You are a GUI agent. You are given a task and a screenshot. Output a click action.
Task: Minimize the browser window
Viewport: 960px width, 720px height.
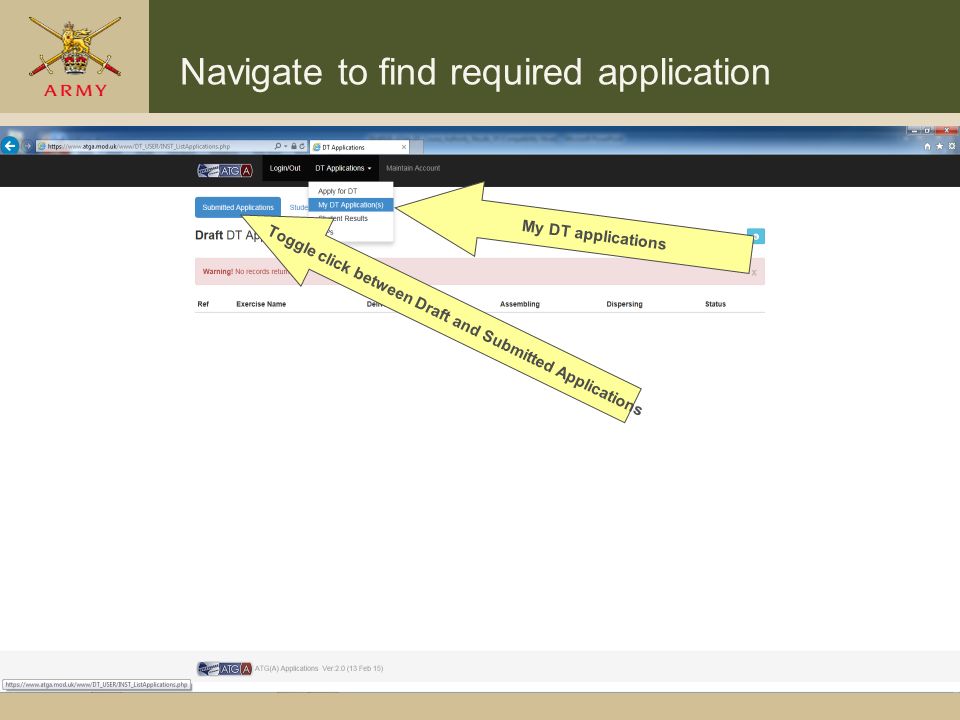914,130
